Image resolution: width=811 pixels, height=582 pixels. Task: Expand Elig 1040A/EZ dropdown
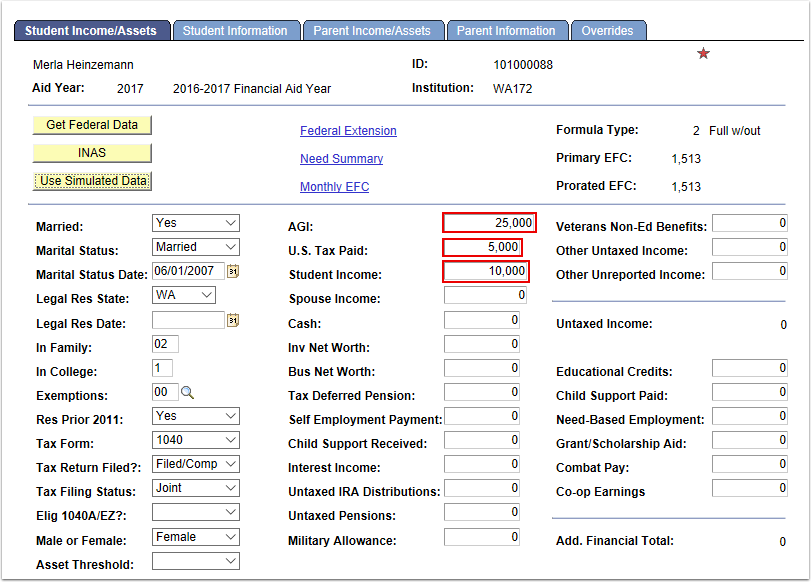click(196, 512)
